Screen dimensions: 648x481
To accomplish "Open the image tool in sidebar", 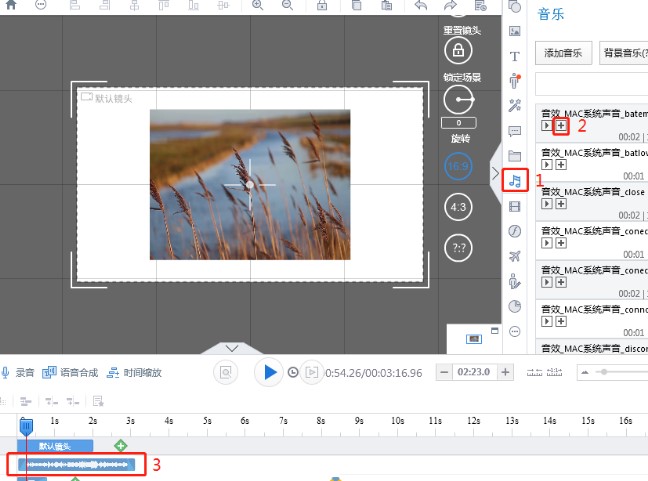I will 515,31.
